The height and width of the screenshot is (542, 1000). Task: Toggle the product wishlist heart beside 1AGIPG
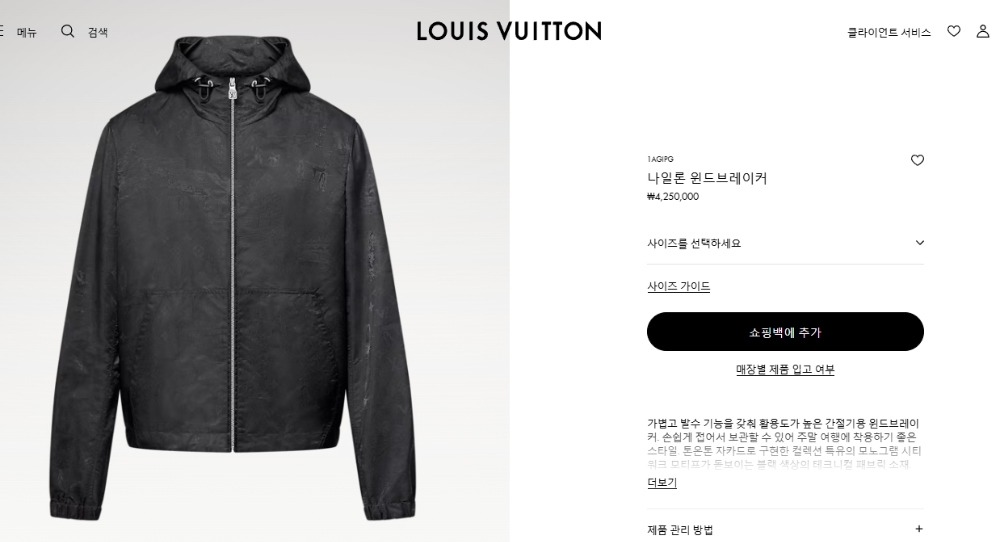917,160
